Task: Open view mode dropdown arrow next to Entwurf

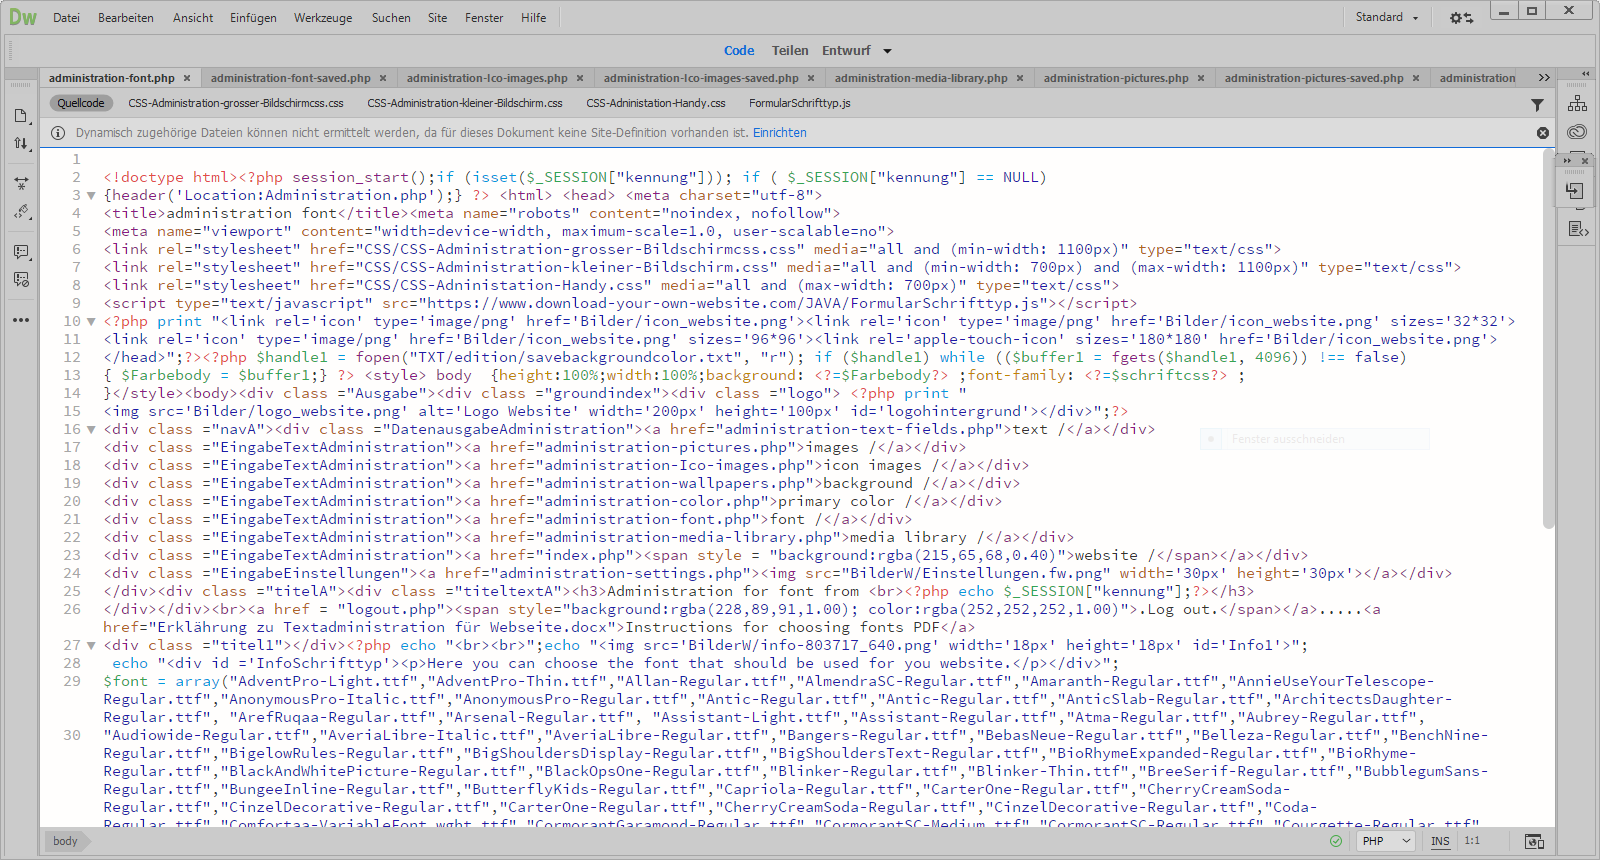Action: pyautogui.click(x=887, y=51)
